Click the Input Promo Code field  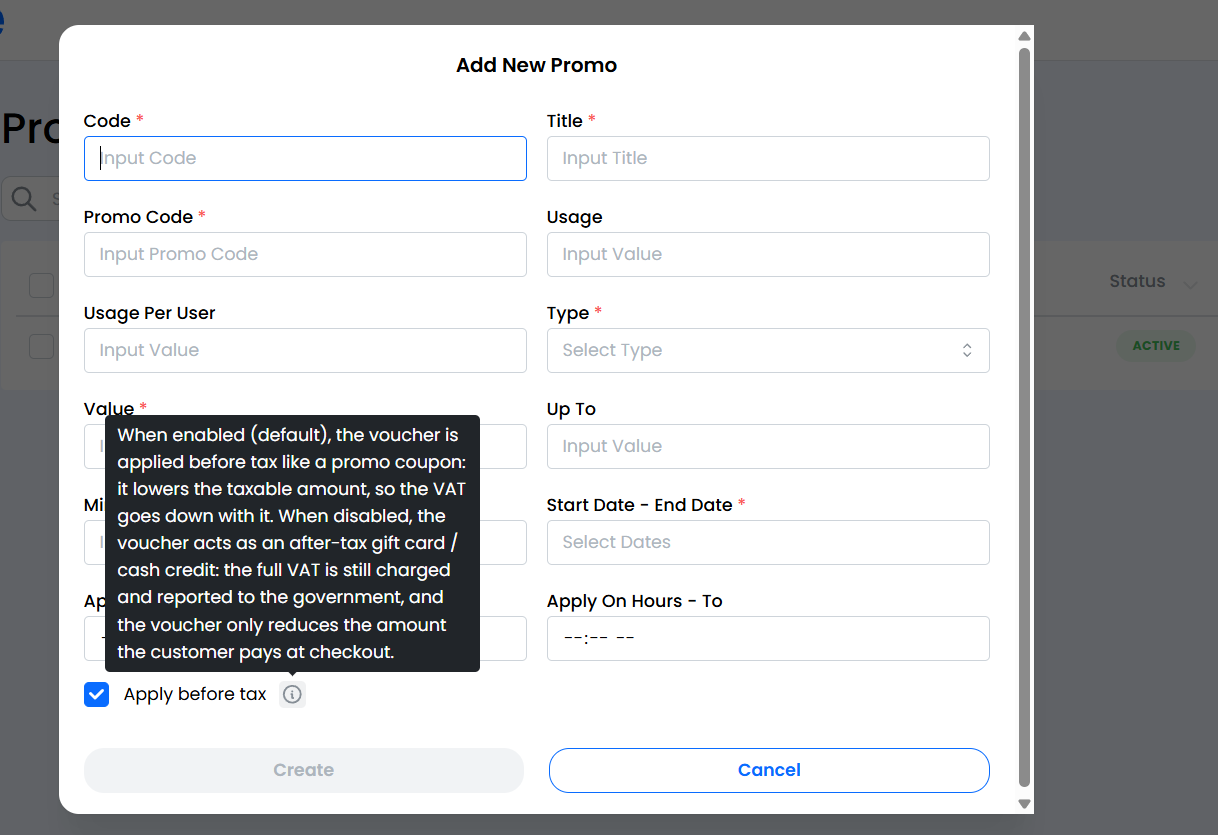coord(305,254)
